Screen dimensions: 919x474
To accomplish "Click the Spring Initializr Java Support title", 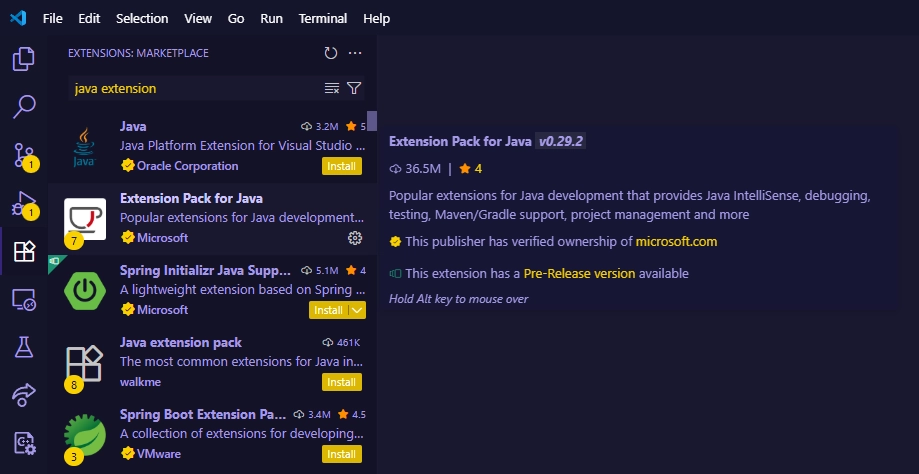I will (205, 270).
